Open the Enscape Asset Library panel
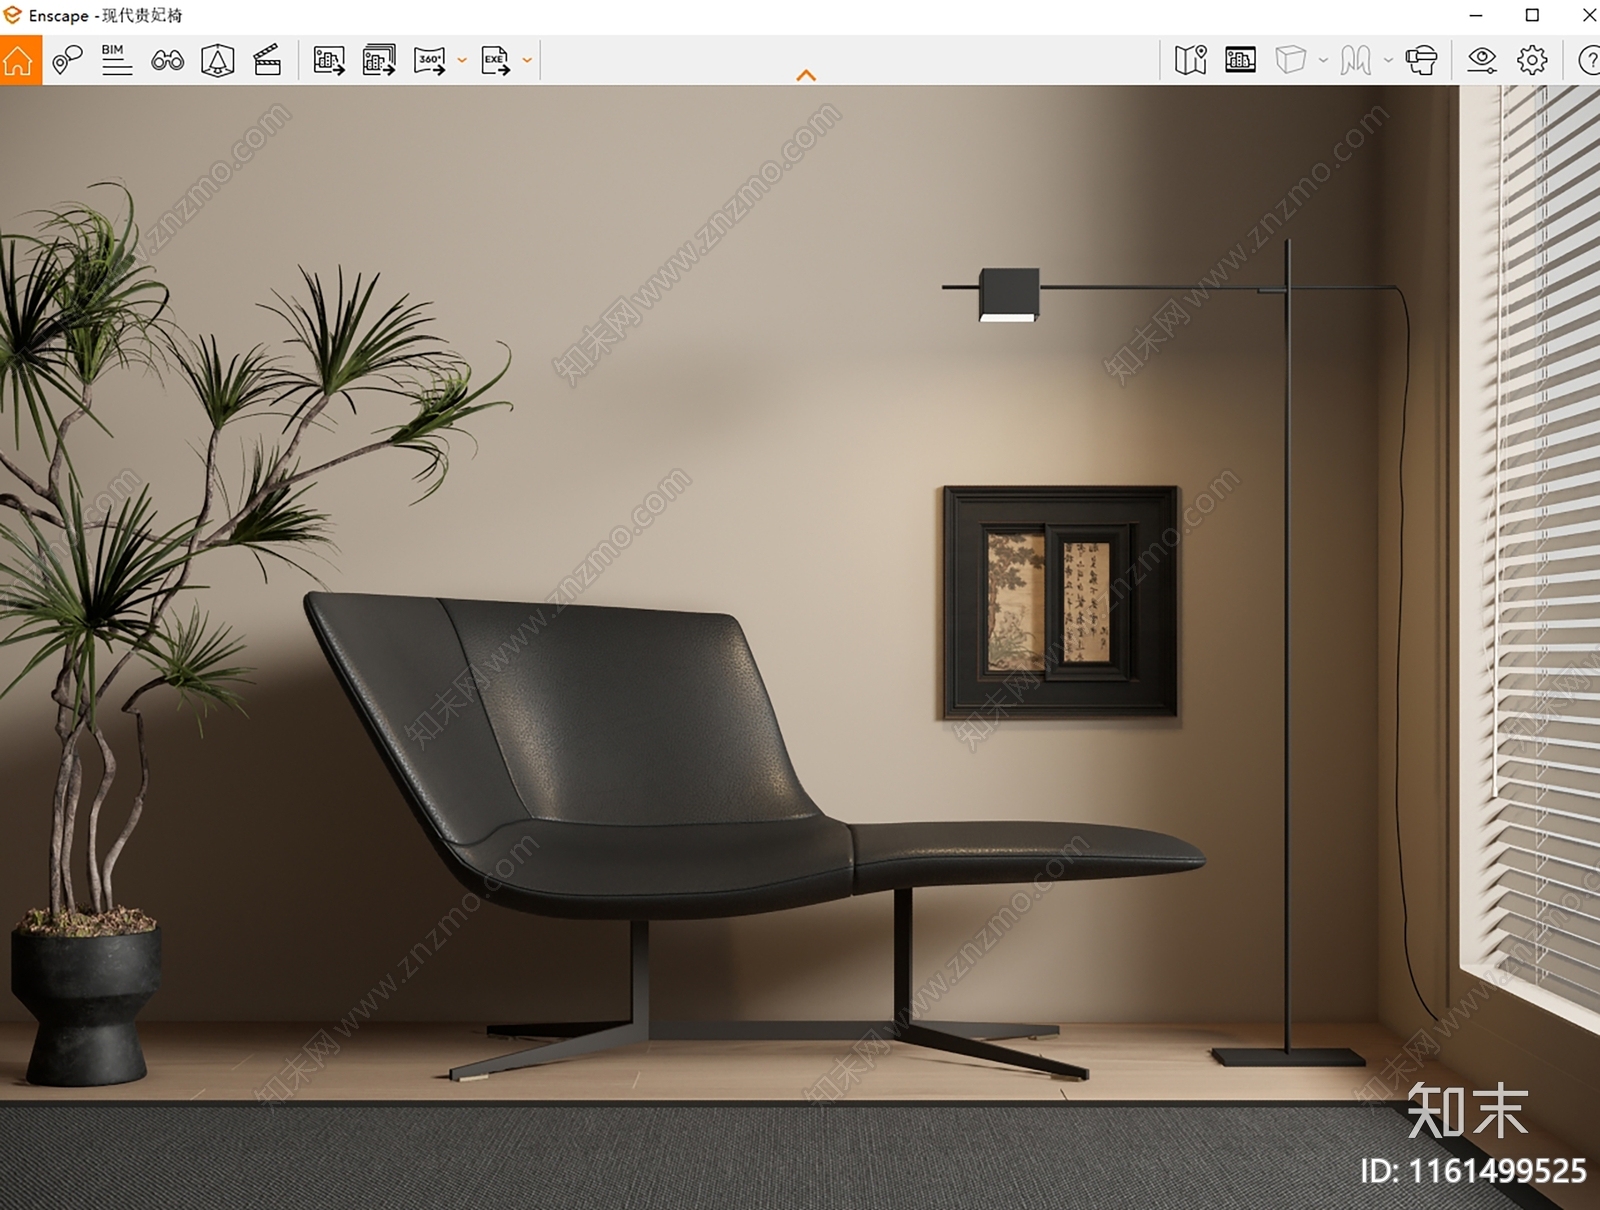Screen dimensions: 1600x1210 [1240, 60]
